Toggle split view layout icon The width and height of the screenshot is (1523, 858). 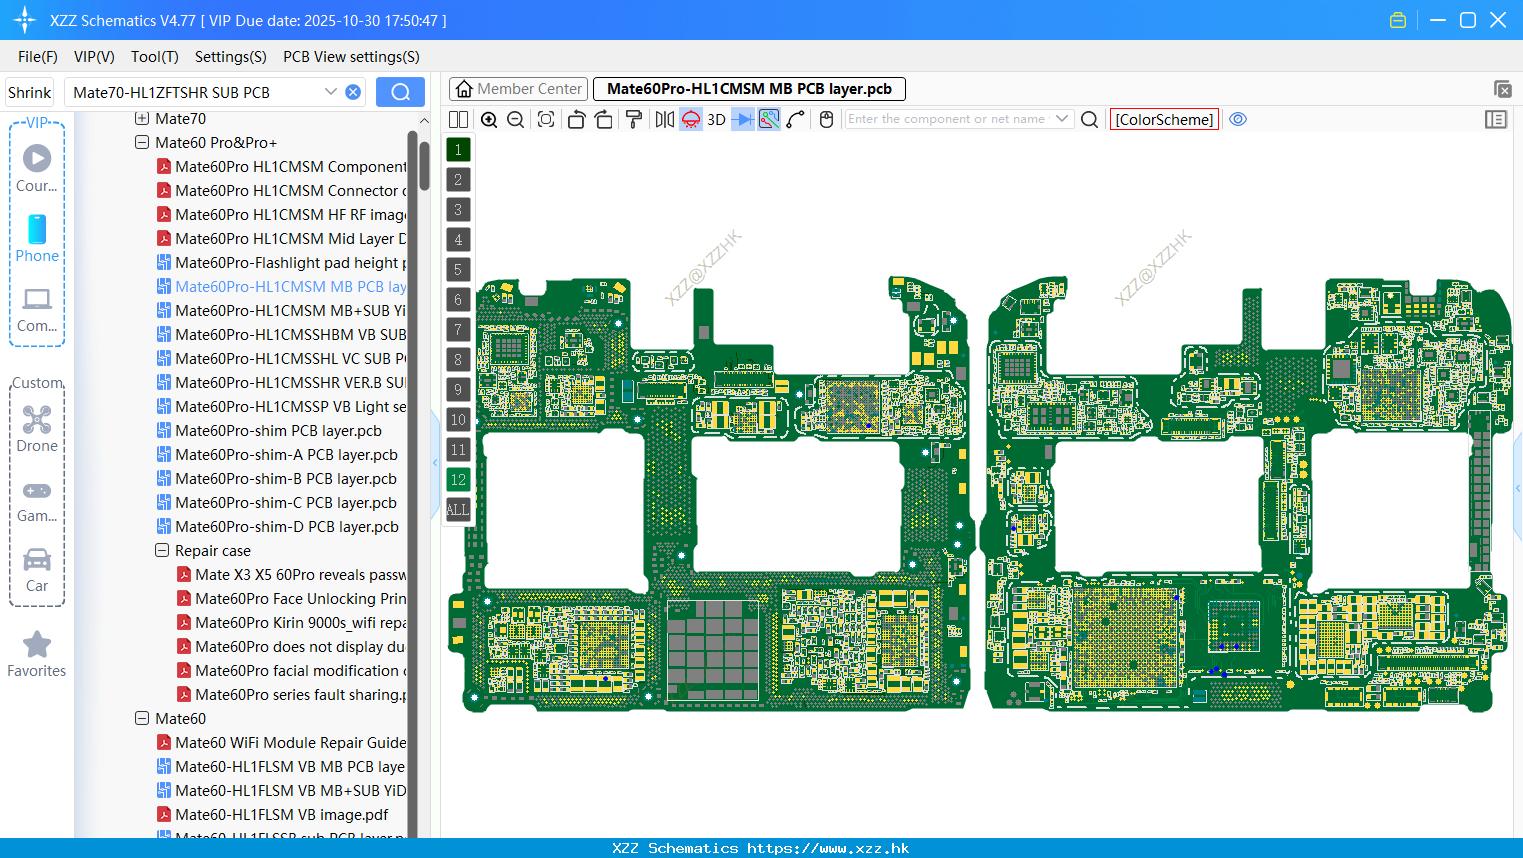(458, 119)
